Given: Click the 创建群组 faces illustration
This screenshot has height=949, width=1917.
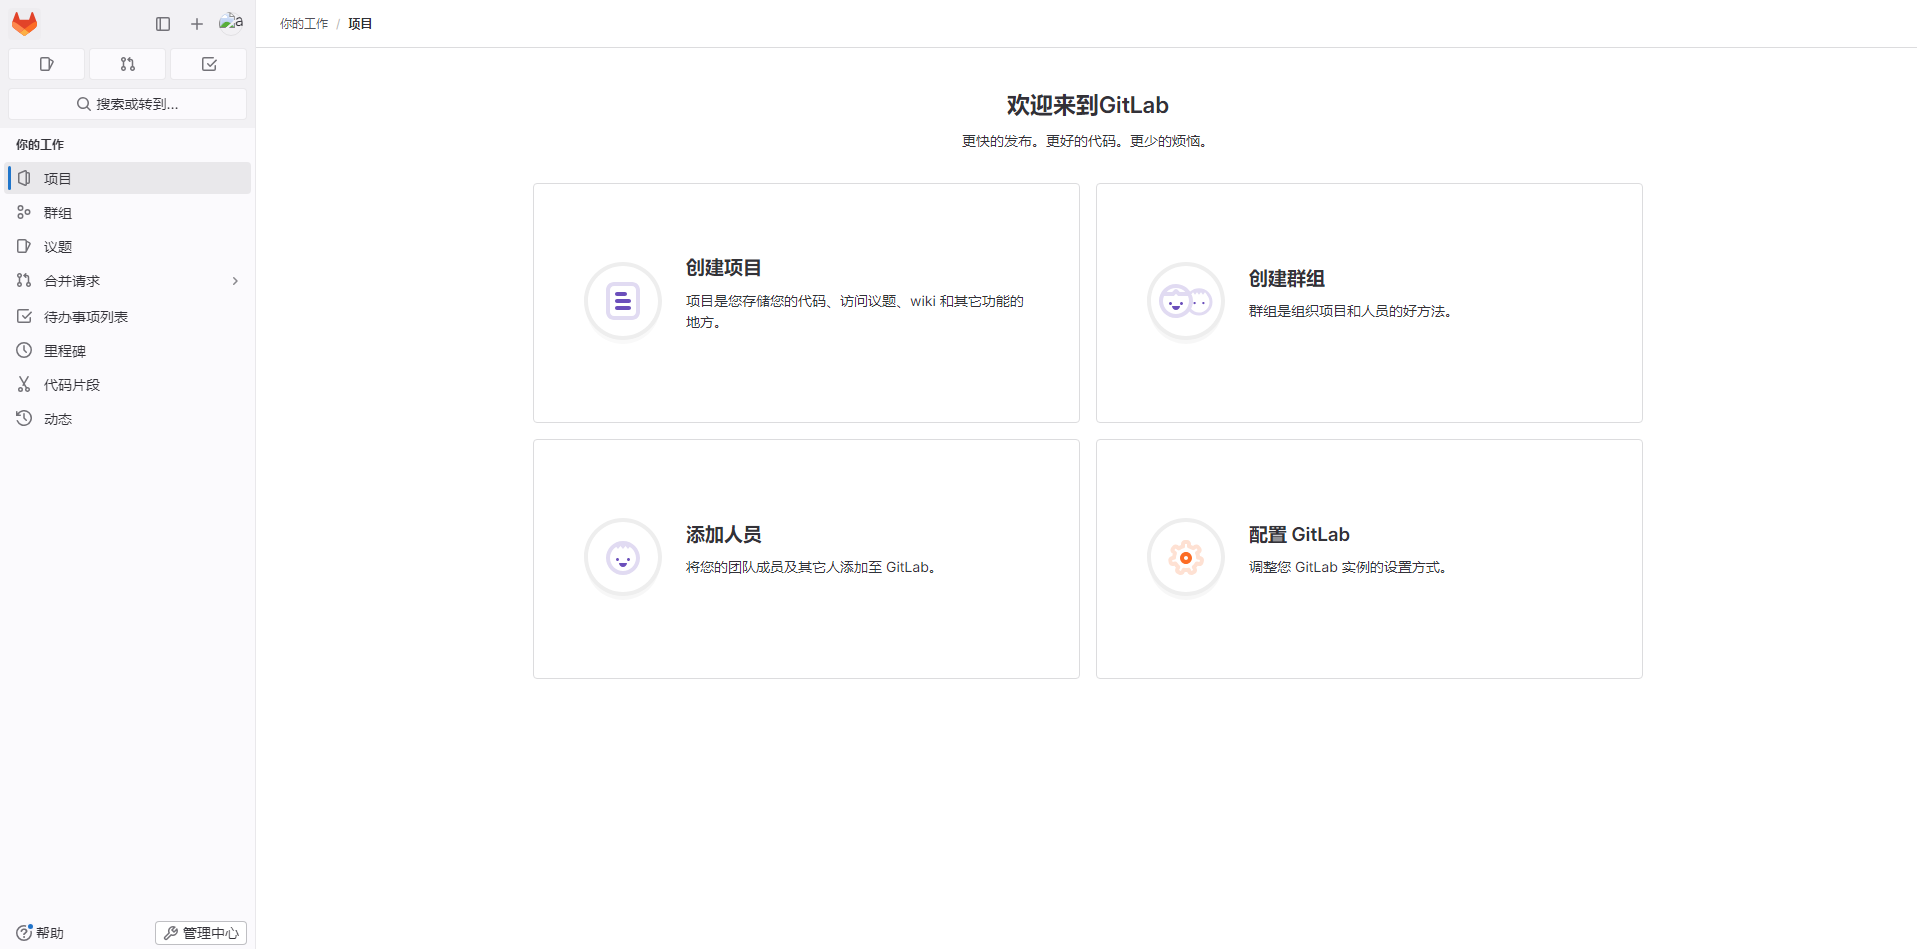Looking at the screenshot, I should 1186,301.
